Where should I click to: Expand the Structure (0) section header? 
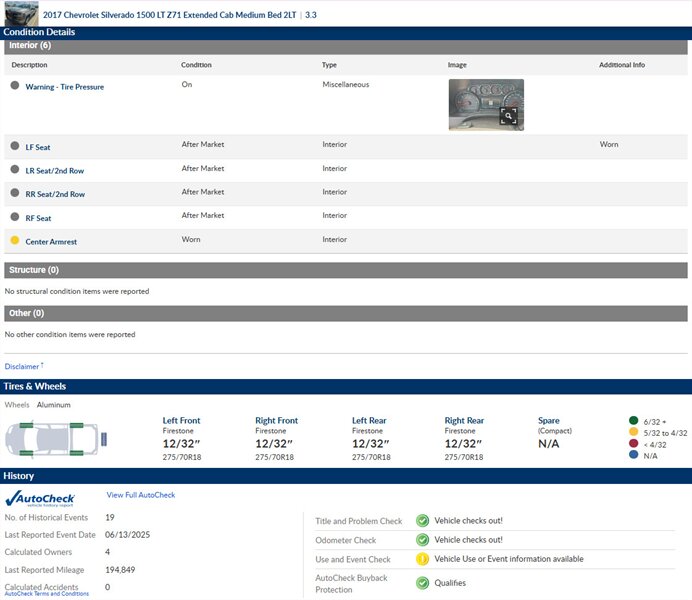(346, 270)
